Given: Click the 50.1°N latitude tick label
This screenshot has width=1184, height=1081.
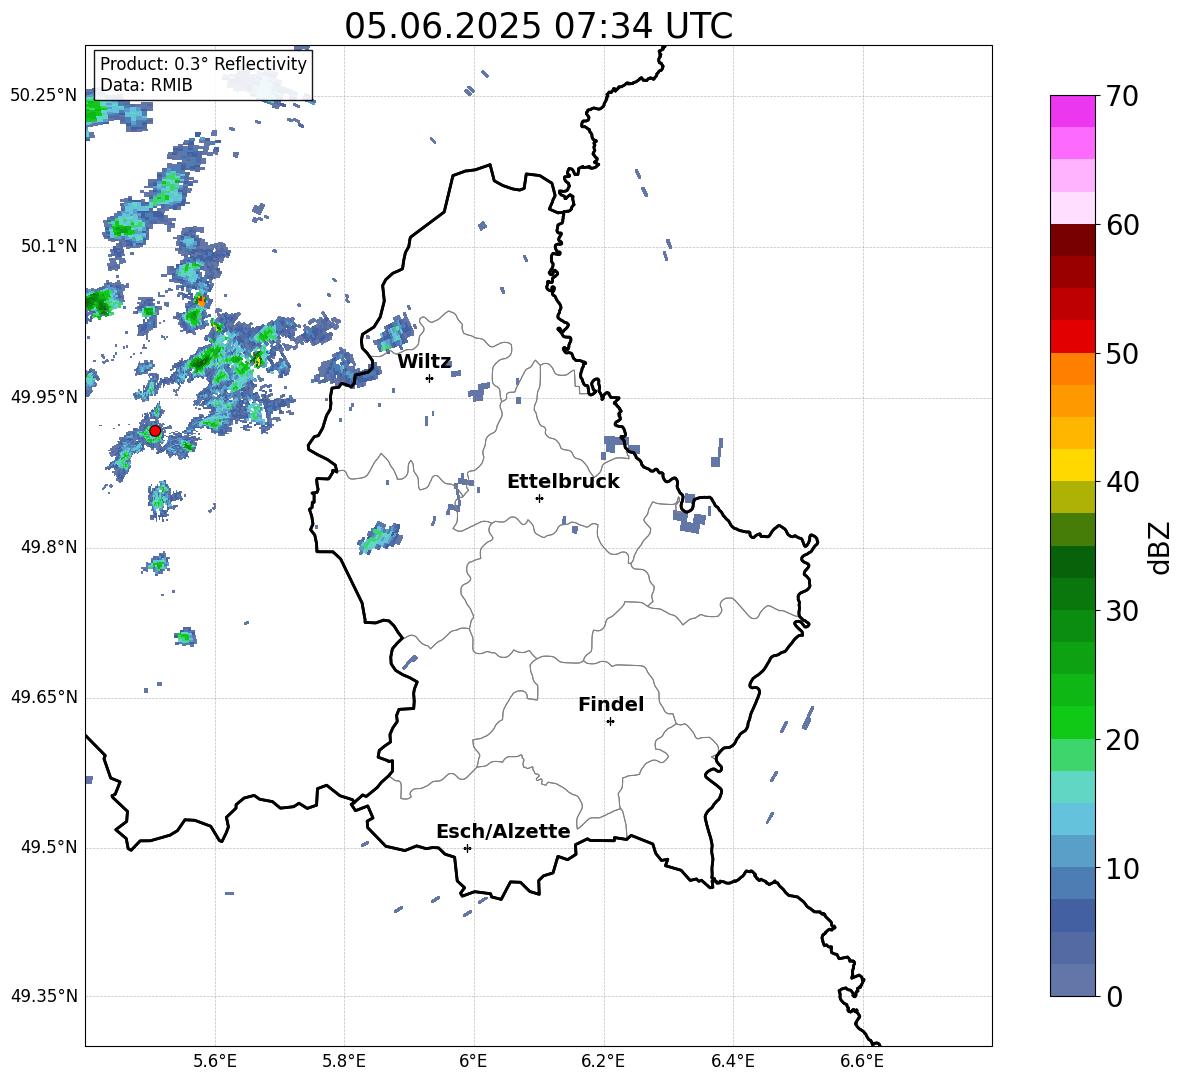Looking at the screenshot, I should (49, 247).
